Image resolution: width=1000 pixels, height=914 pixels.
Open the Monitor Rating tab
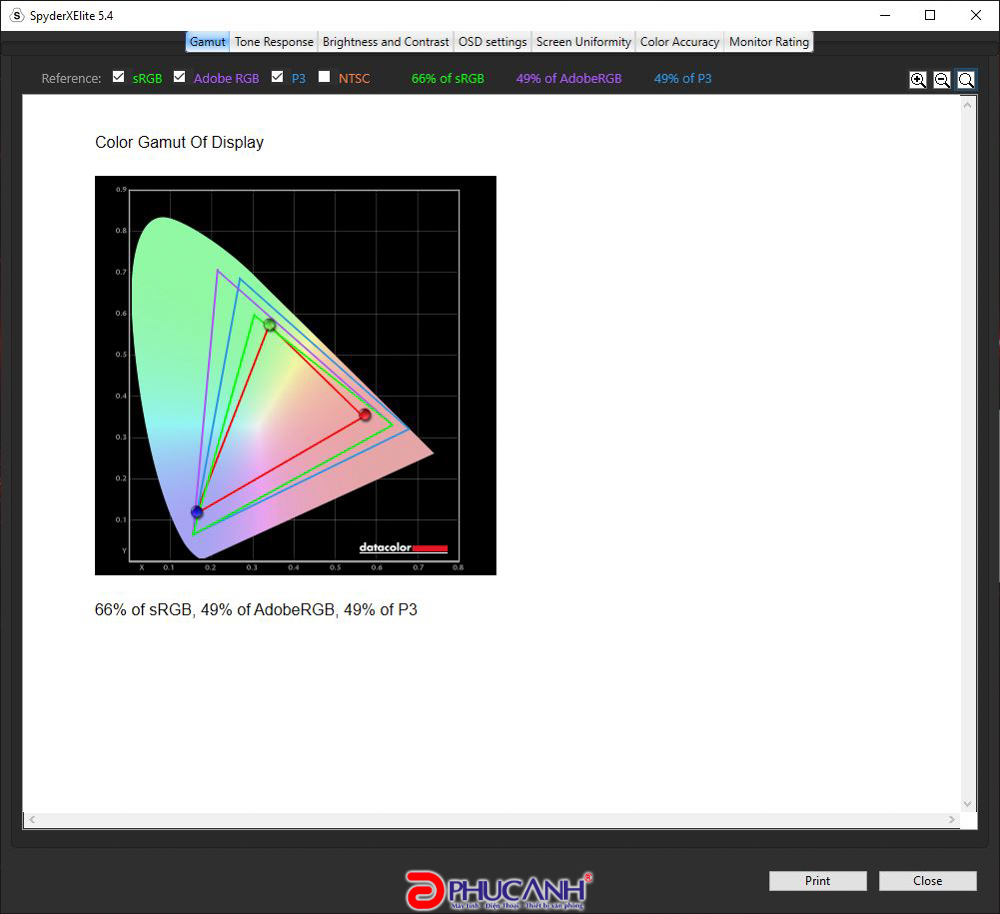pyautogui.click(x=768, y=42)
